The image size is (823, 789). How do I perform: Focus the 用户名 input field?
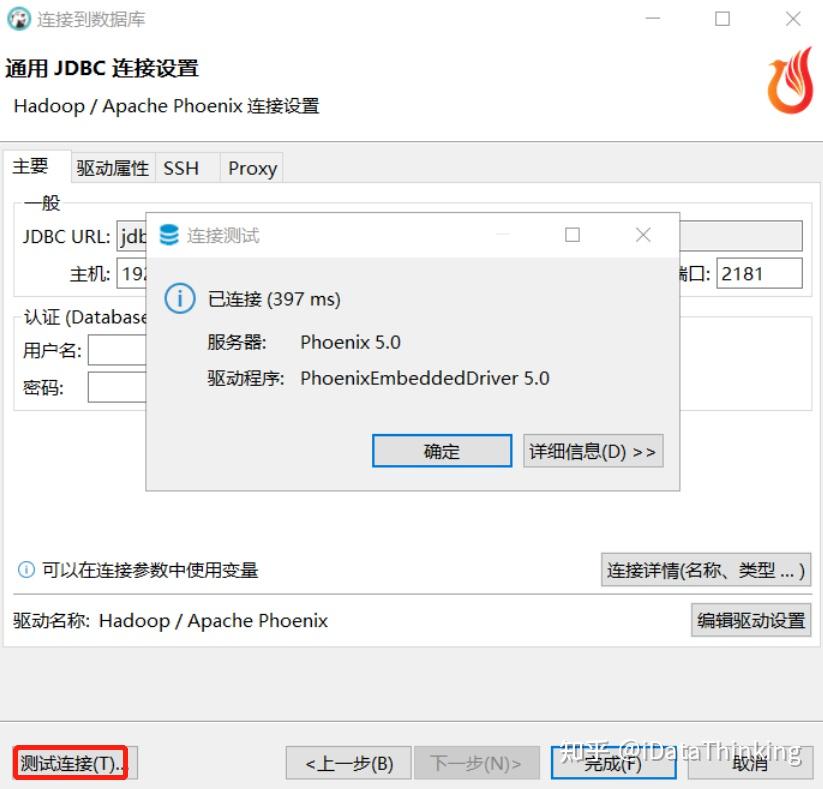(x=117, y=350)
